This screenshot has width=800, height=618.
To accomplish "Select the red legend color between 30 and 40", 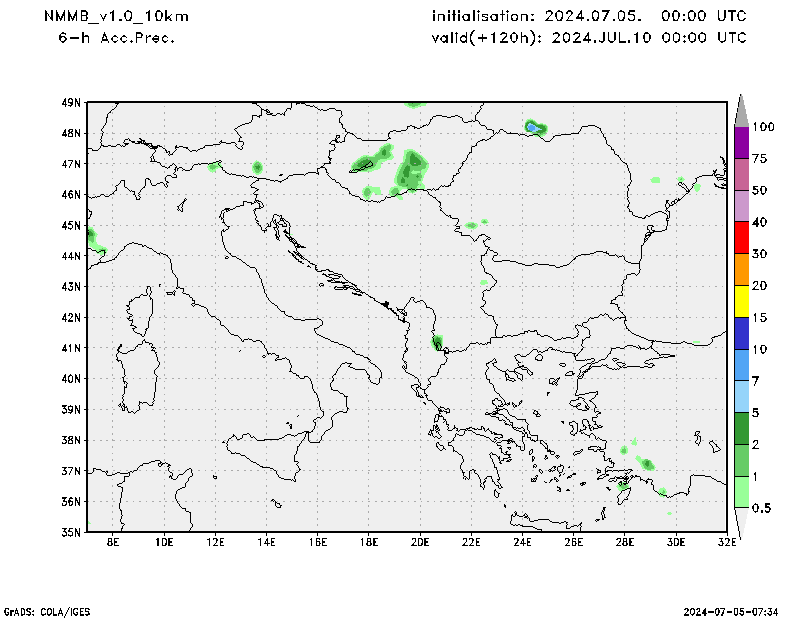I will coord(741,238).
